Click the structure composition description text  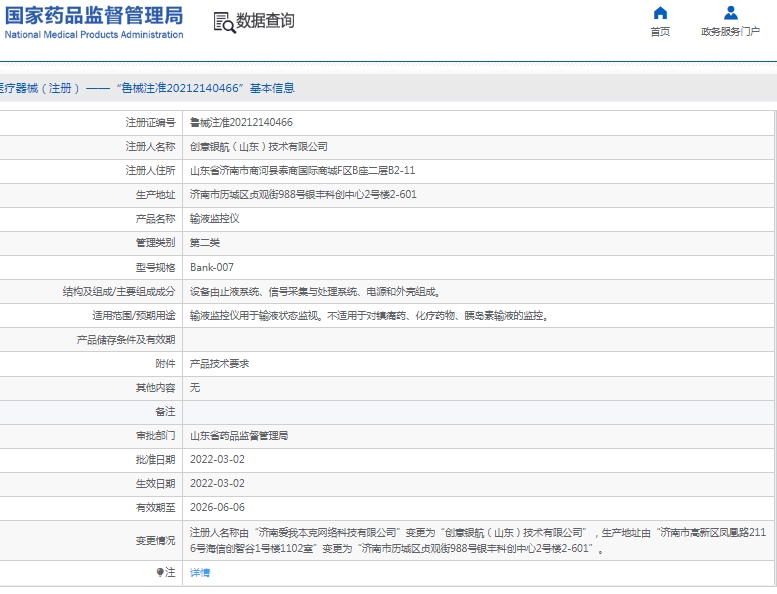point(315,292)
